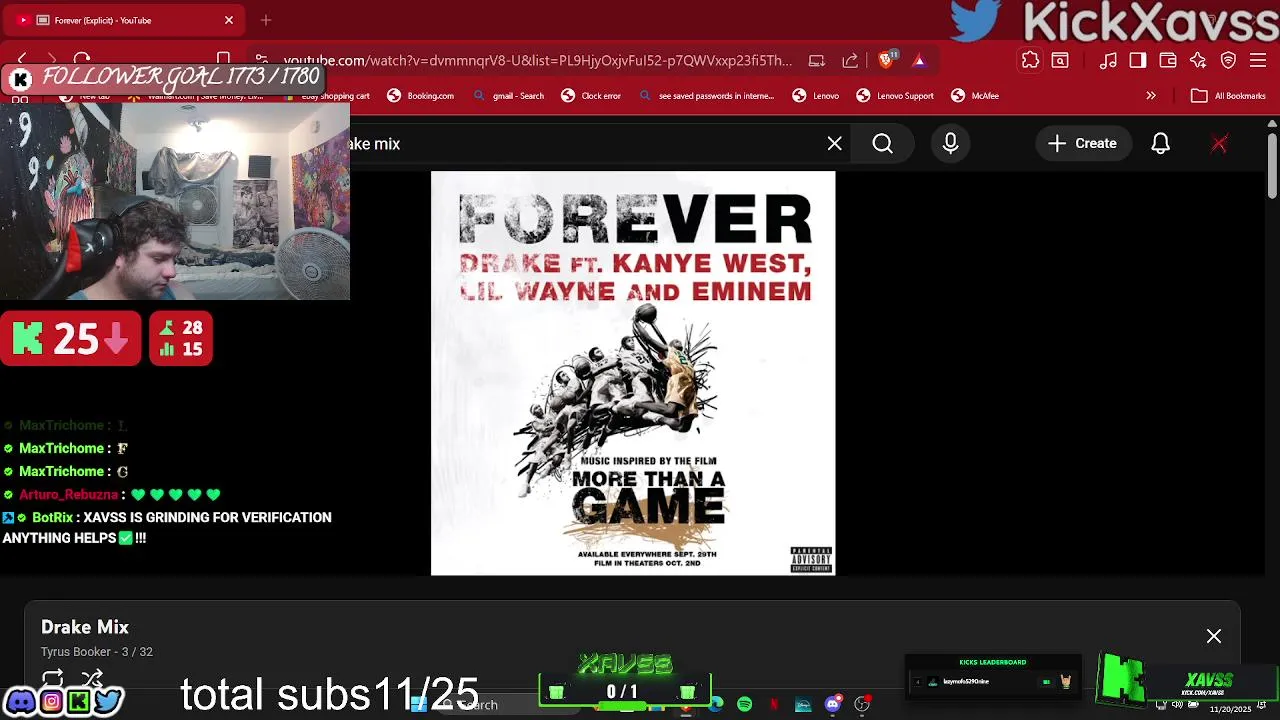The width and height of the screenshot is (1280, 720).
Task: Open Lenovo Support bookmark
Action: tap(895, 96)
